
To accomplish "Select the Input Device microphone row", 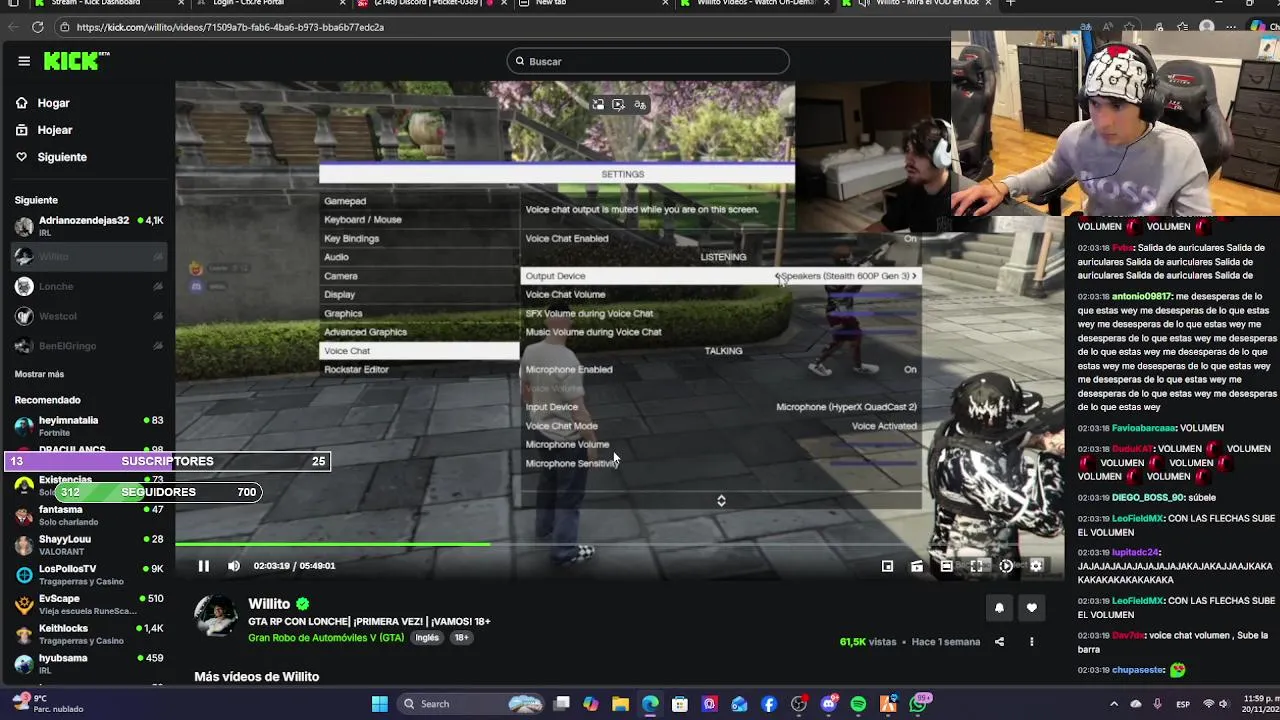I will tap(721, 407).
